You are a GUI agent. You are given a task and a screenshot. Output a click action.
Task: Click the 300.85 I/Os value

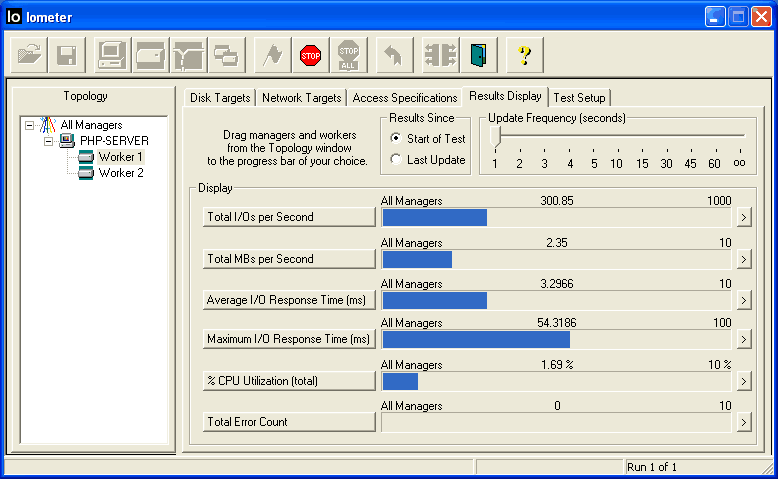point(557,201)
